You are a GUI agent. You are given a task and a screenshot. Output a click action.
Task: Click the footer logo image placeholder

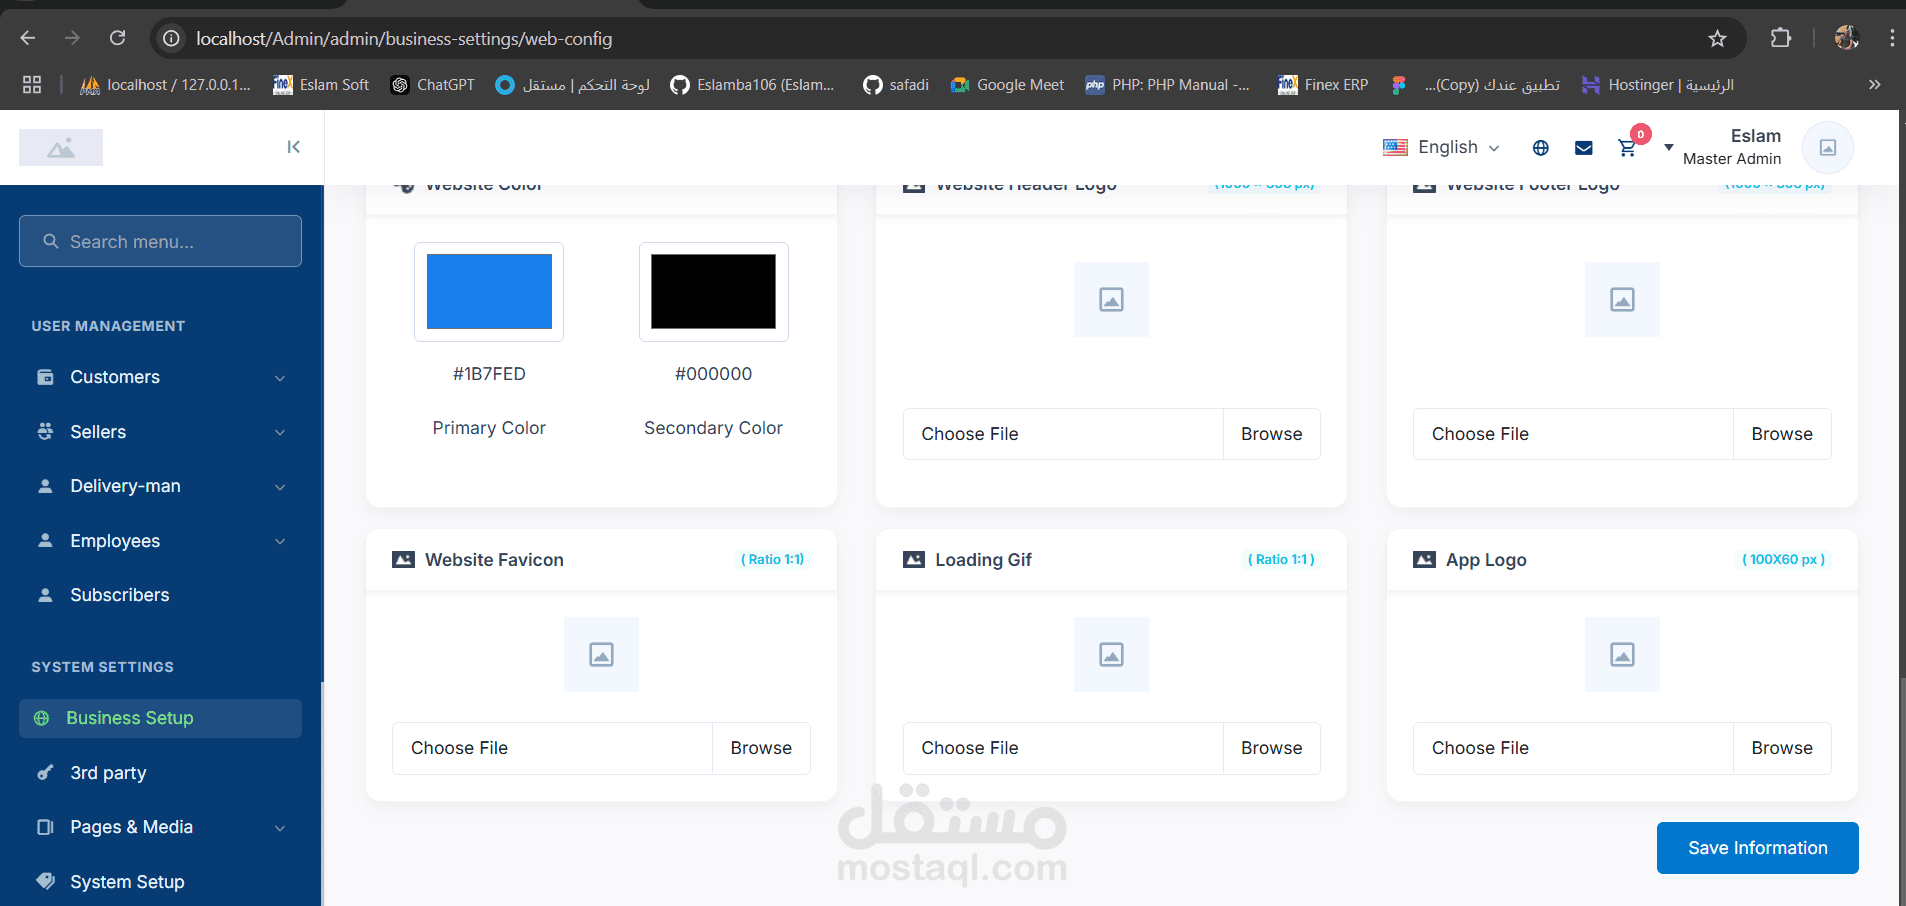1622,299
